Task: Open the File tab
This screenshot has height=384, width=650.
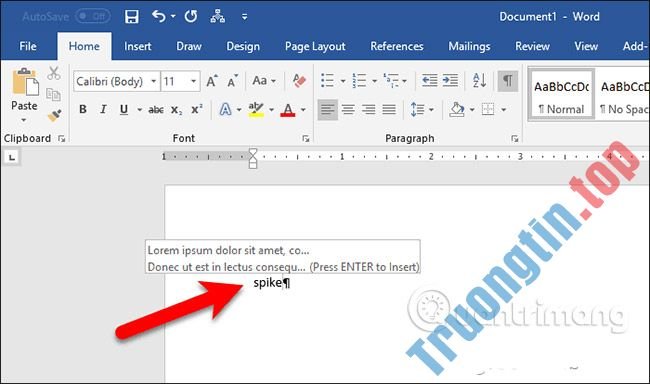Action: [x=28, y=46]
